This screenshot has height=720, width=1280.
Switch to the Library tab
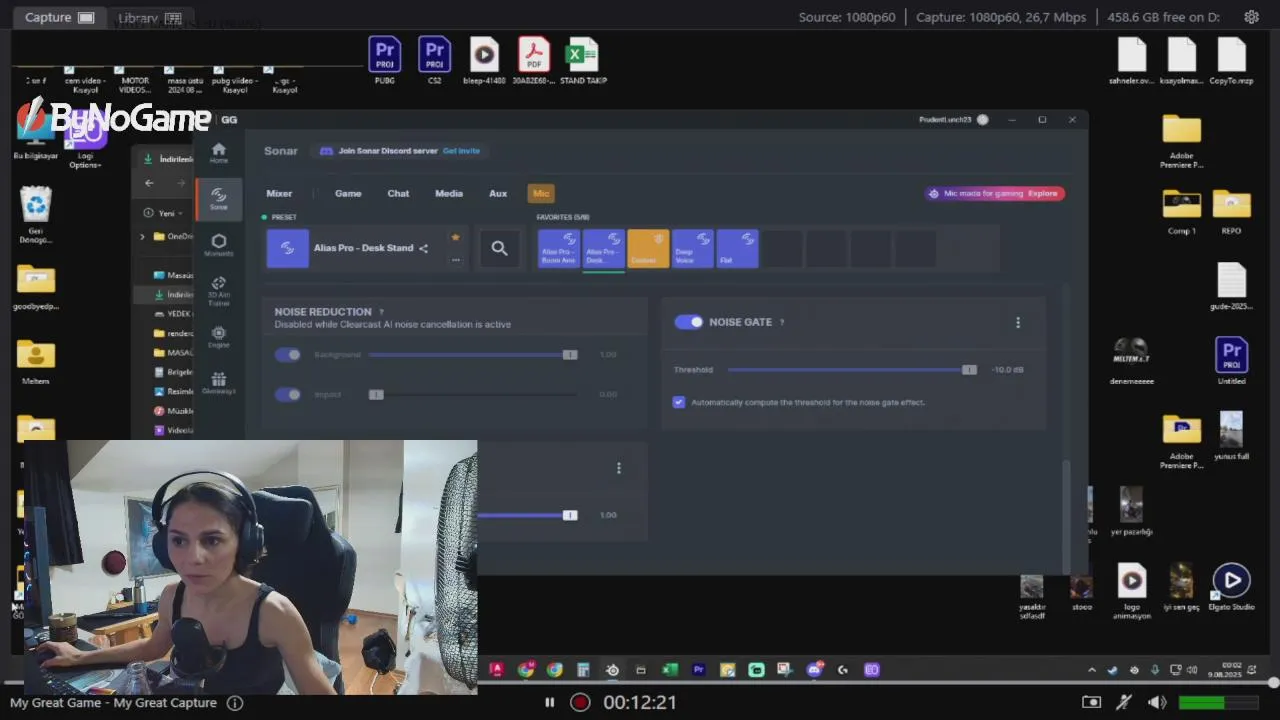[x=148, y=17]
